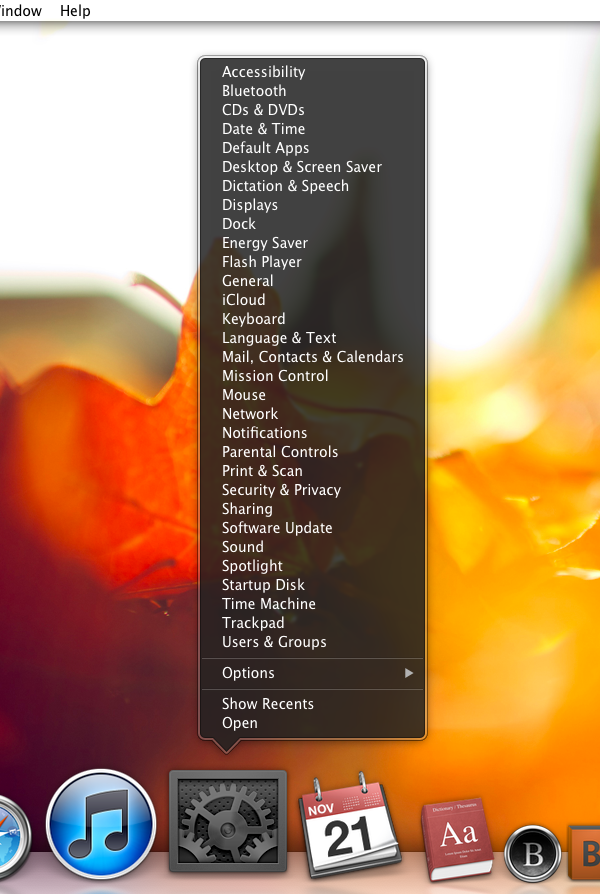Launch iTunes from the Dock
Screen dimensions: 600x894
(x=101, y=824)
